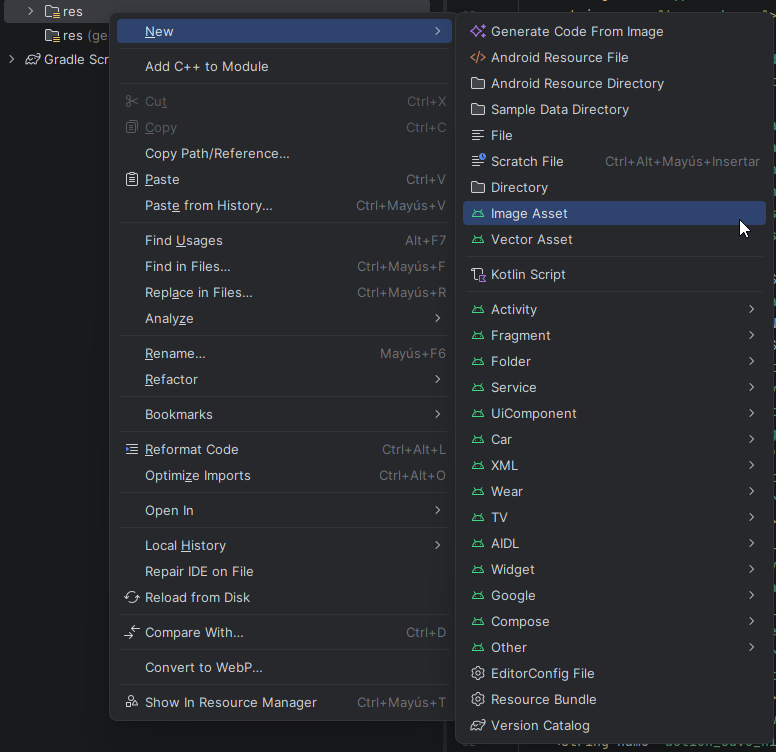Click the Vector Asset android icon
This screenshot has height=752, width=776.
click(478, 239)
